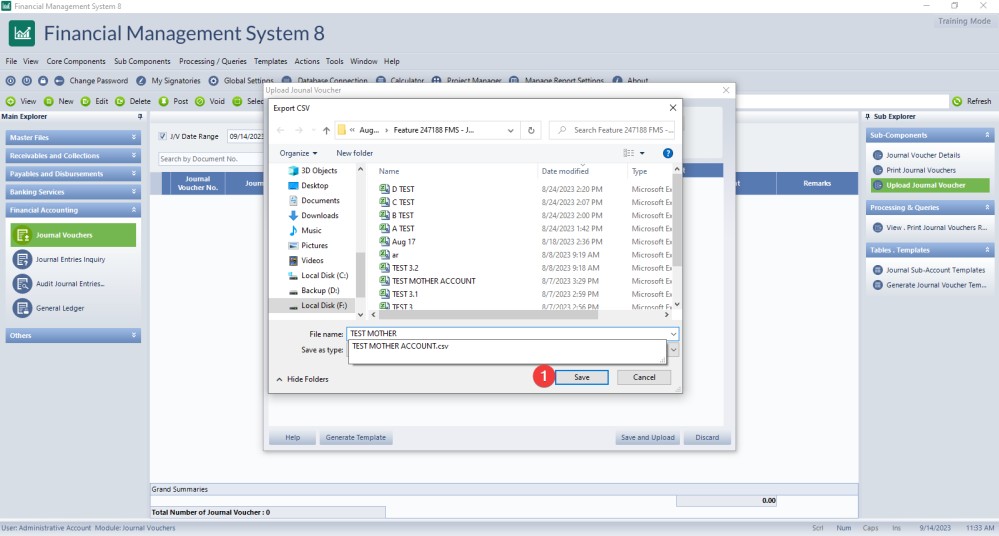Select the TEST MOTHER ACCOUNT.csv suggestion
This screenshot has height=536, width=999.
pos(400,345)
